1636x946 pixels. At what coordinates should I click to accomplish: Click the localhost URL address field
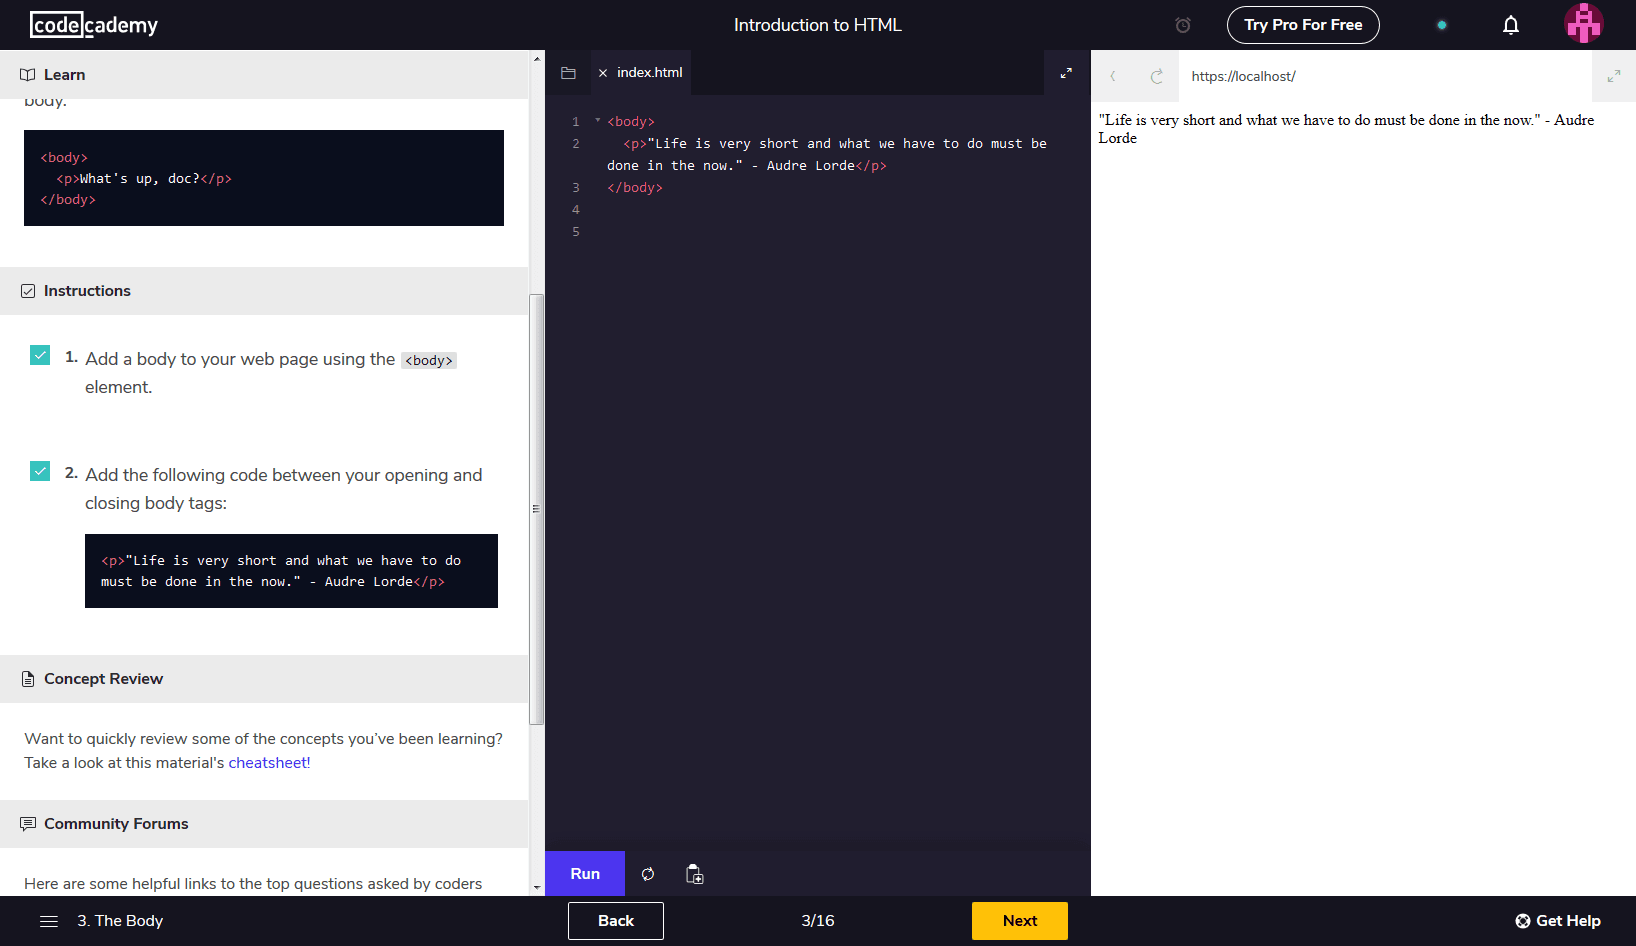click(x=1380, y=76)
